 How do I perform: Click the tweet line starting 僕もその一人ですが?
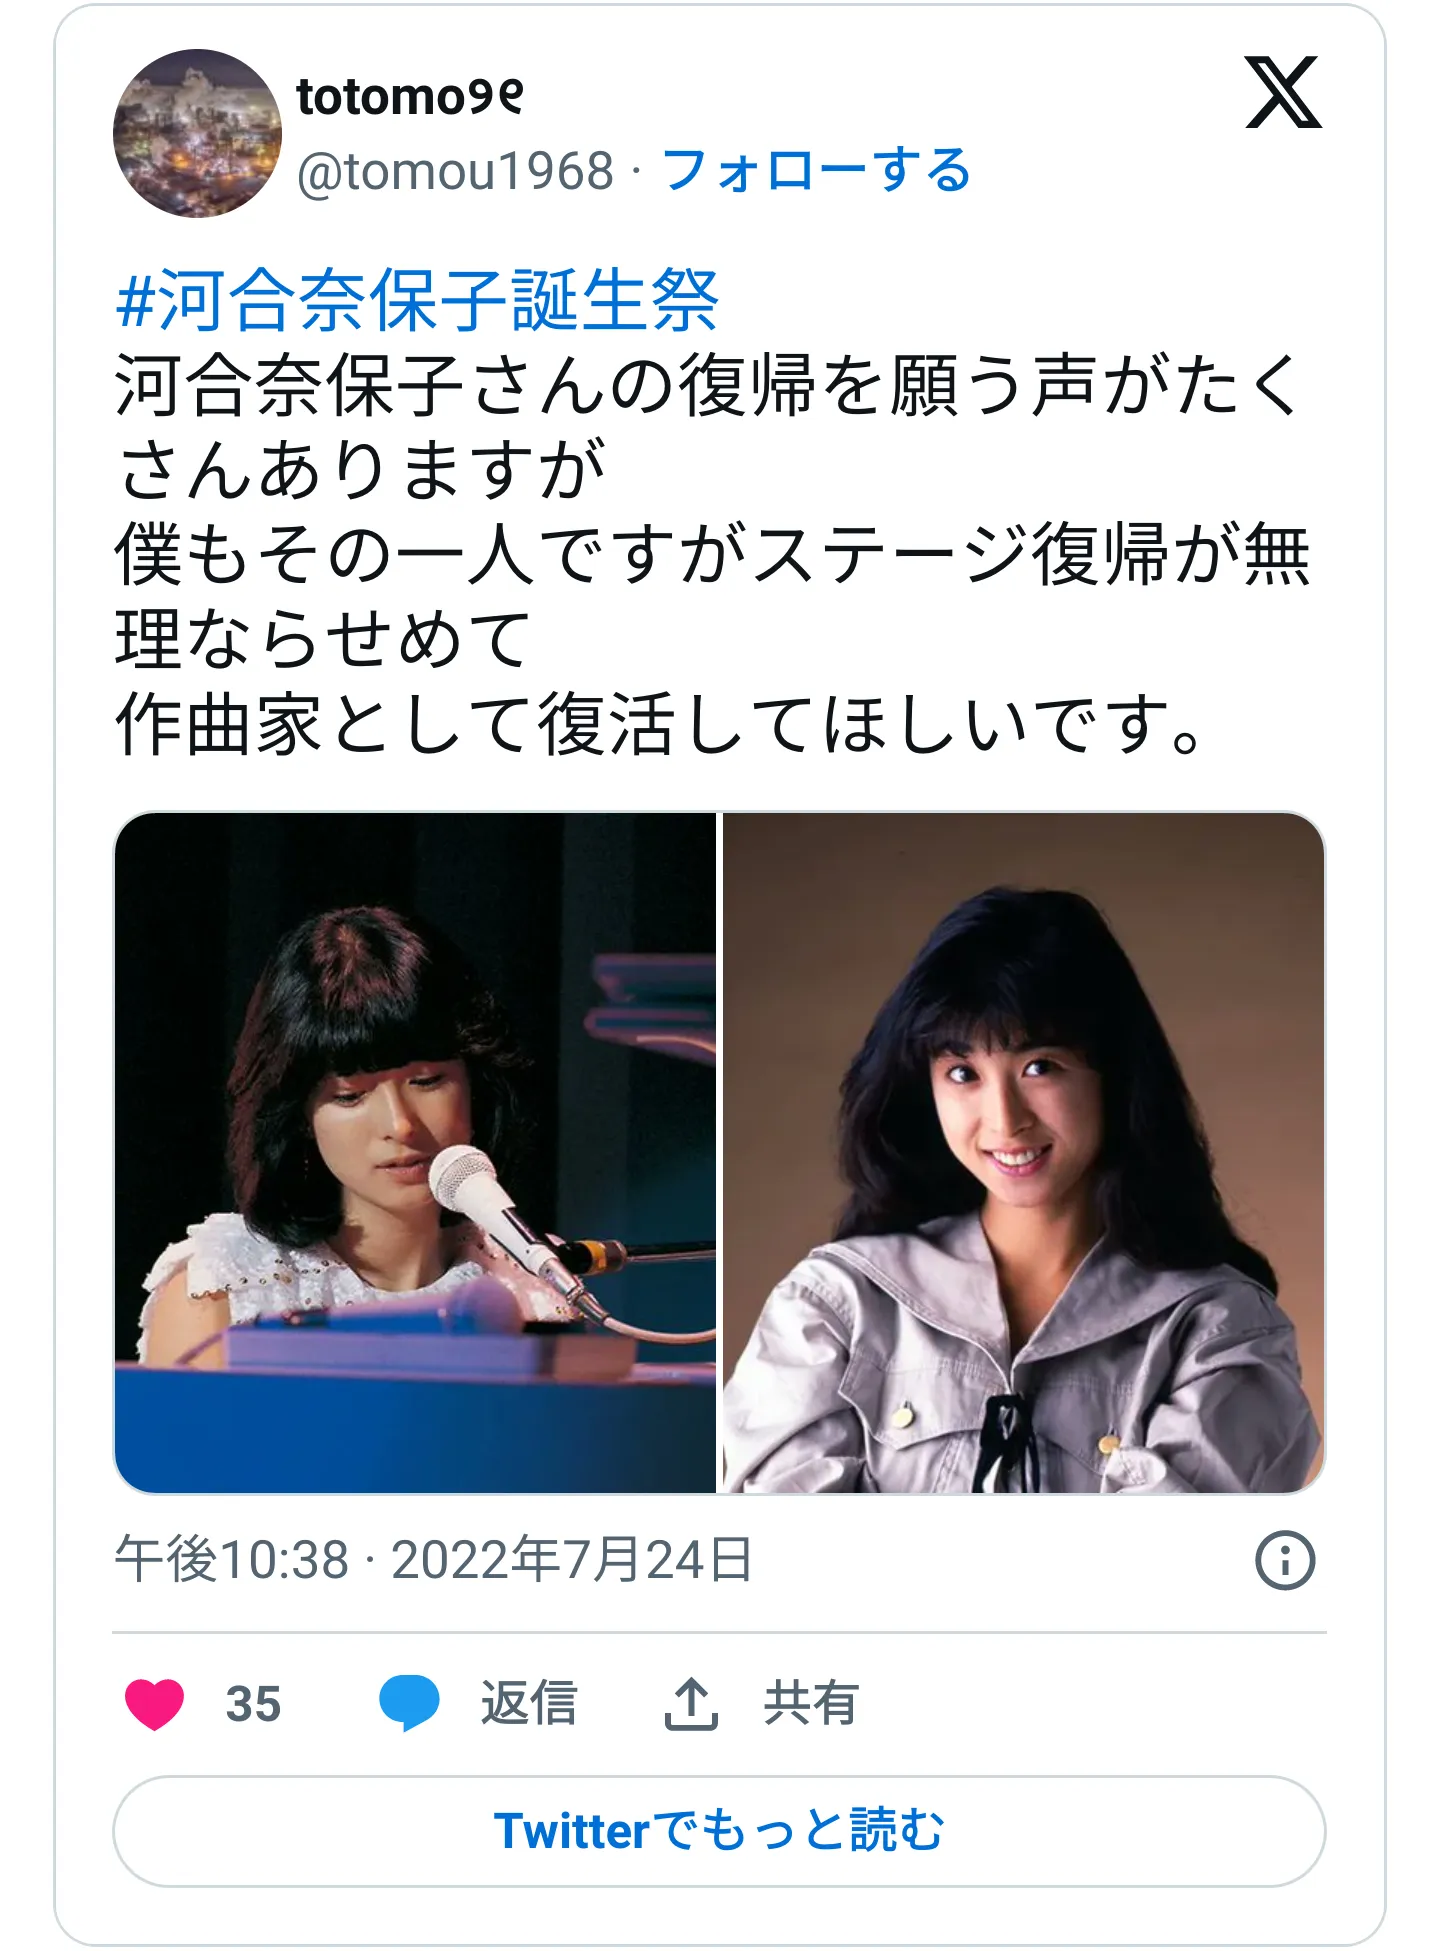(x=713, y=555)
